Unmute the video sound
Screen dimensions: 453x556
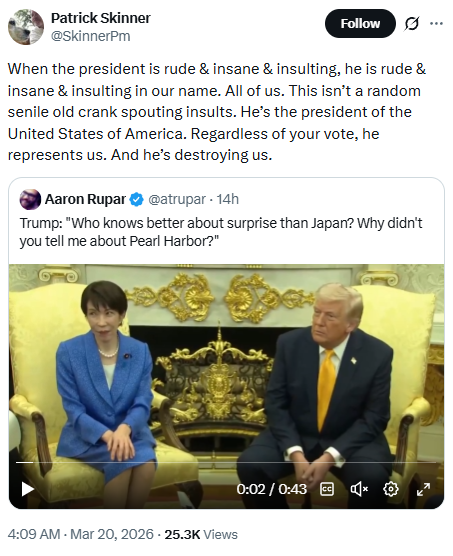[359, 489]
